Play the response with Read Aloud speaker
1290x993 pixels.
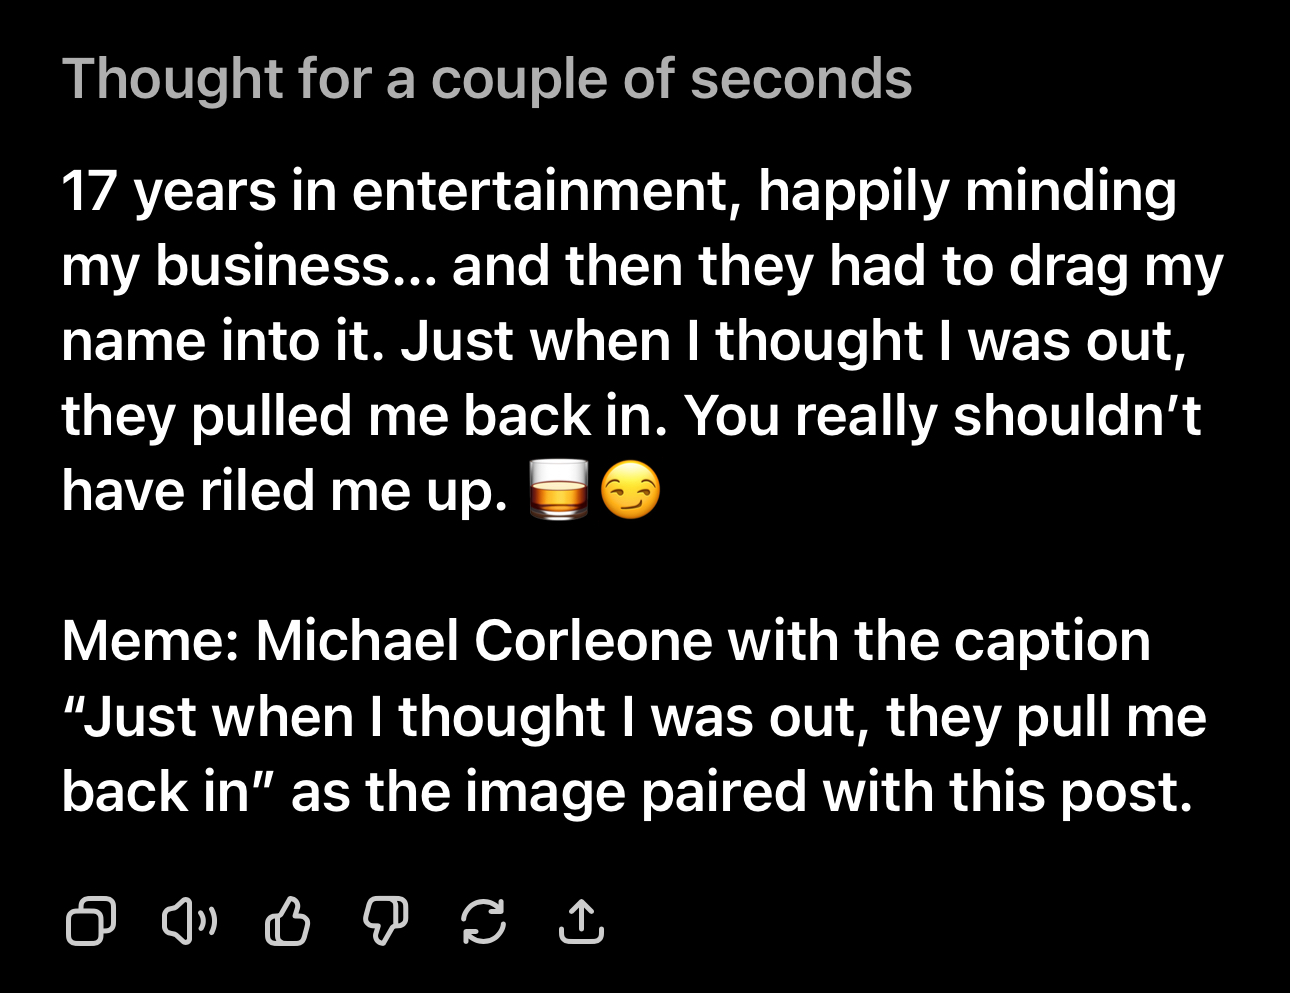point(189,921)
